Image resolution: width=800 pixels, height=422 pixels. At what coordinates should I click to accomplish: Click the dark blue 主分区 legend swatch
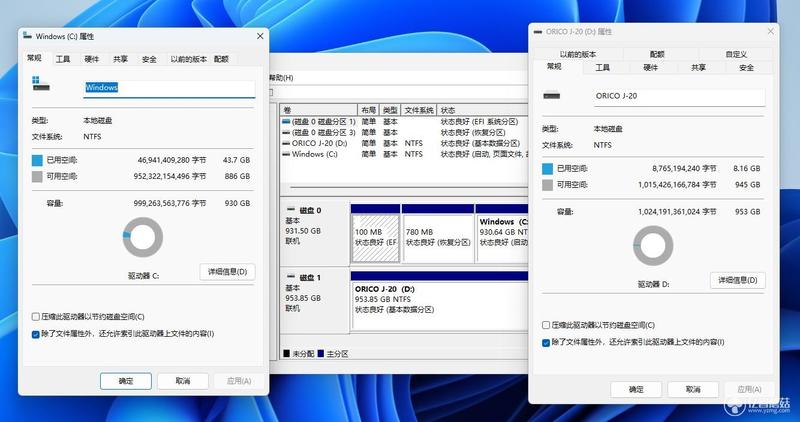point(320,354)
